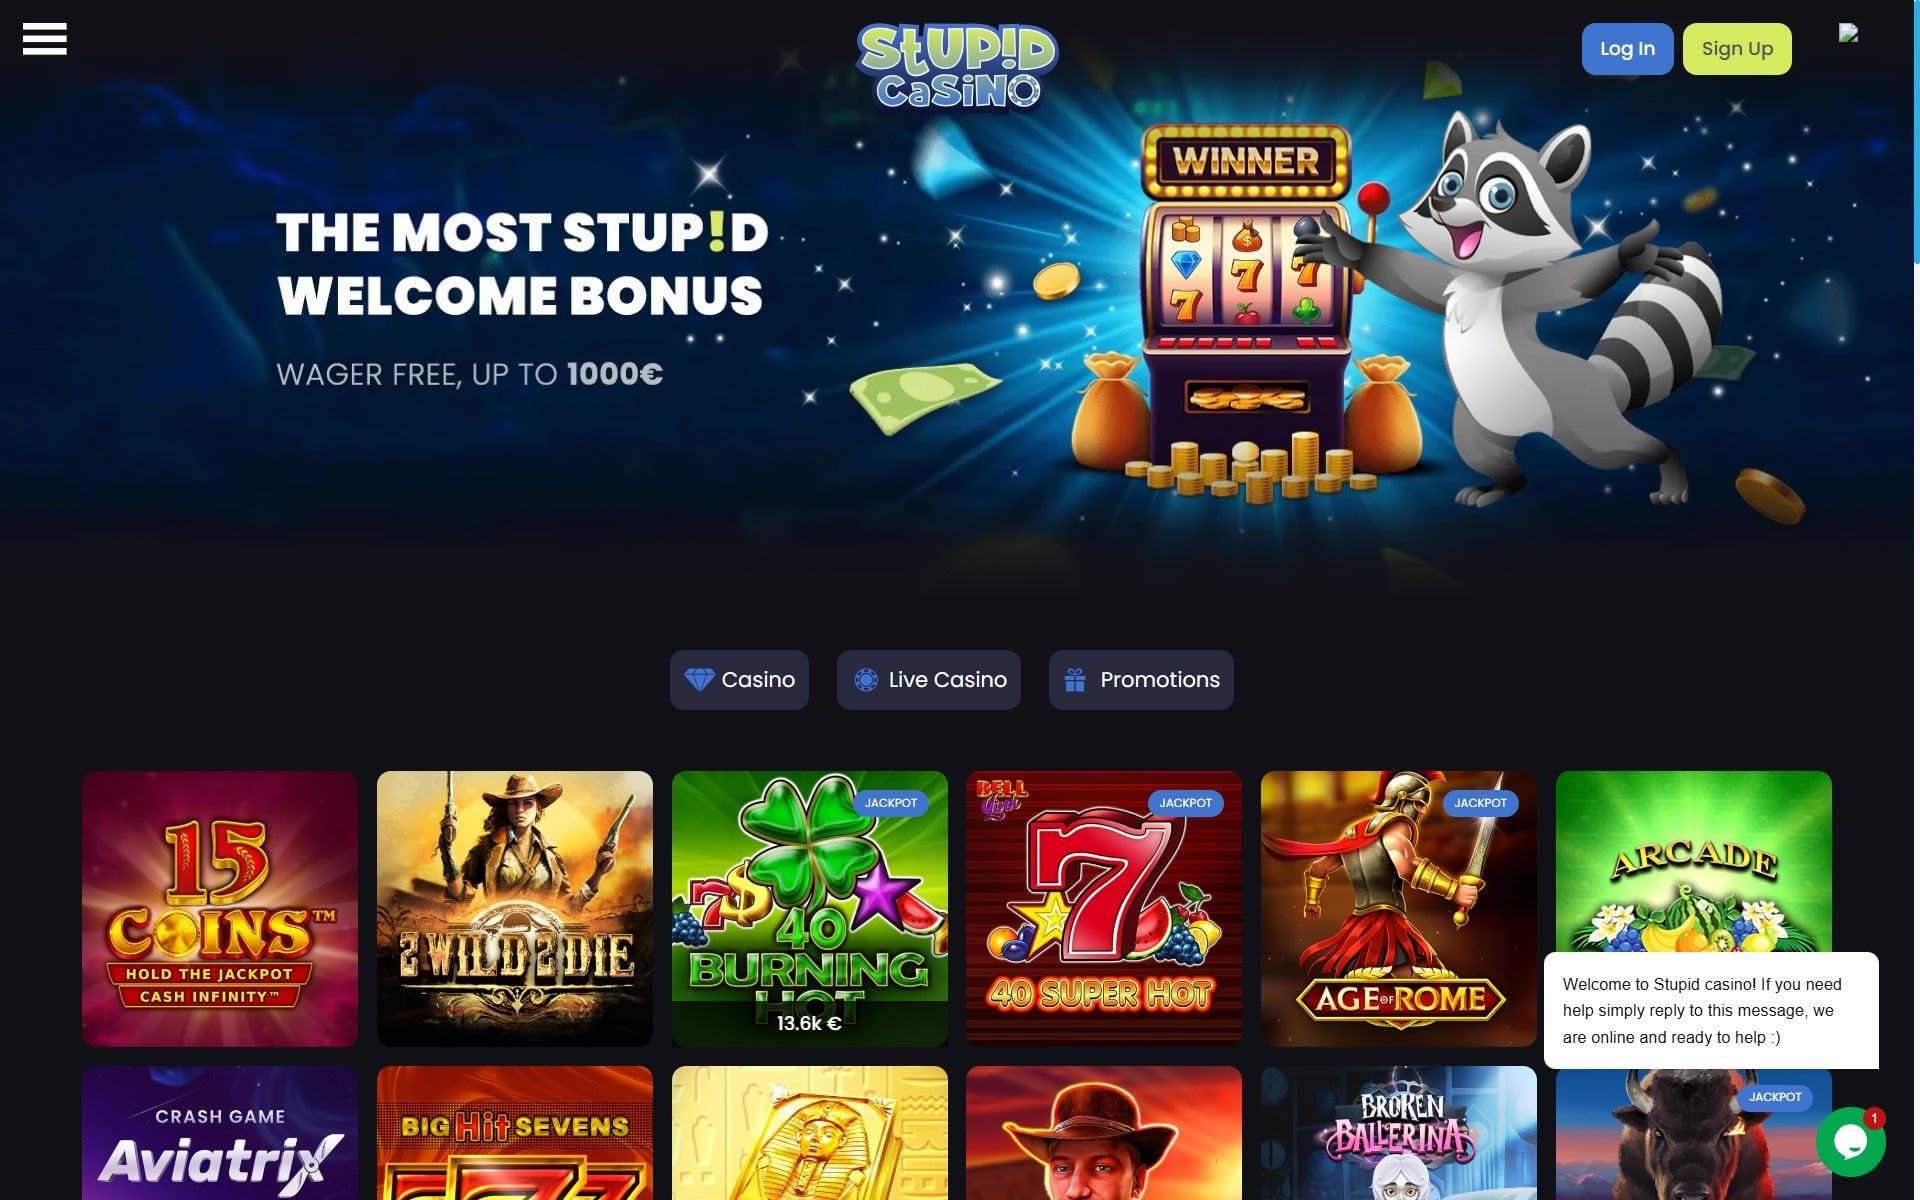Click the welcome bonus banner headline
The width and height of the screenshot is (1920, 1200).
521,264
